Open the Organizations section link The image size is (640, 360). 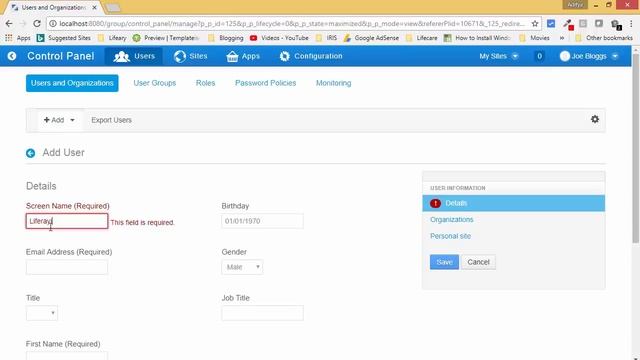pos(451,220)
